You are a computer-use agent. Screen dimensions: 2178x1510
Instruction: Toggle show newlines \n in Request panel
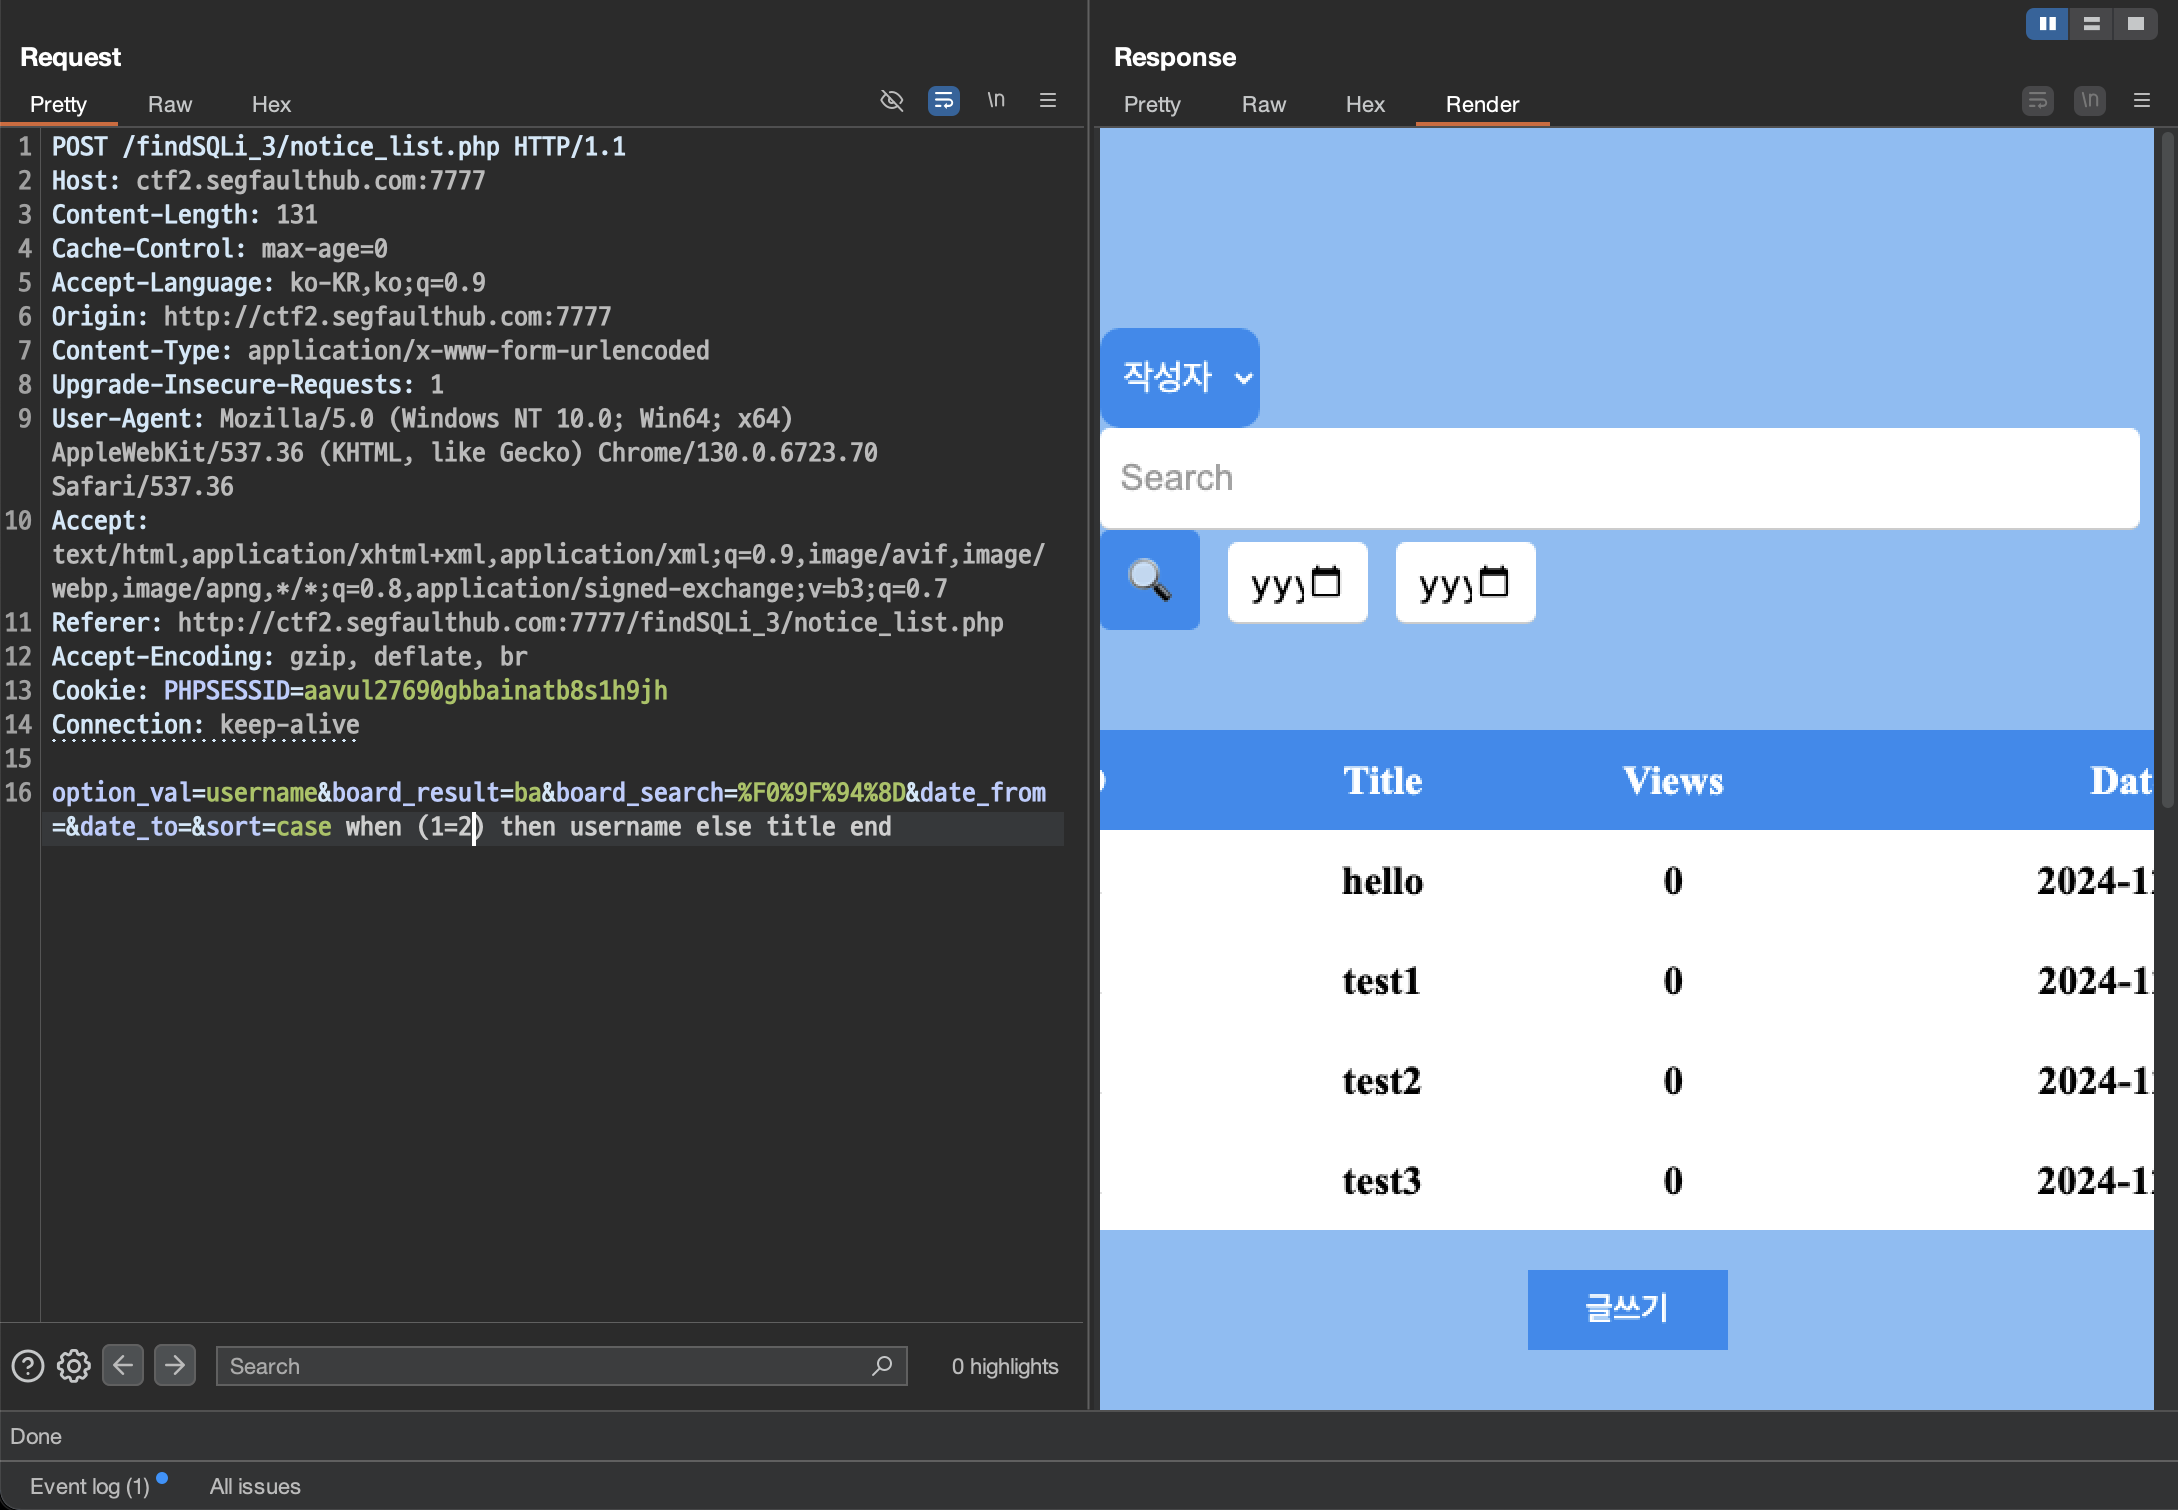point(996,100)
